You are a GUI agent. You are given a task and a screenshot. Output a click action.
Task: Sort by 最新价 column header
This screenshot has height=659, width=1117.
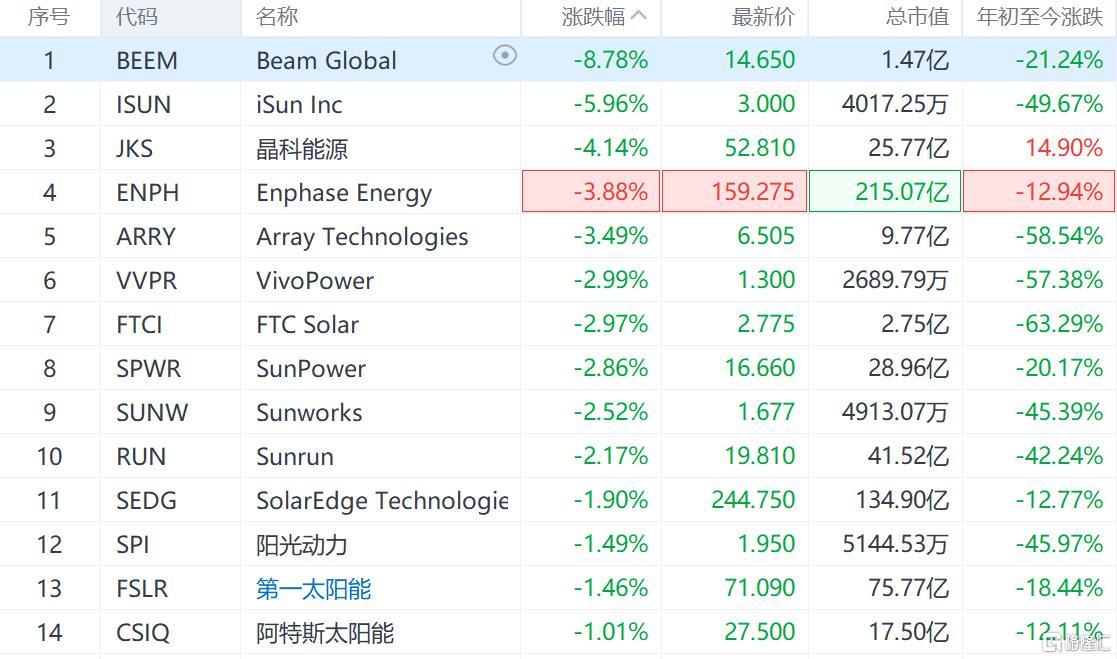(x=763, y=16)
